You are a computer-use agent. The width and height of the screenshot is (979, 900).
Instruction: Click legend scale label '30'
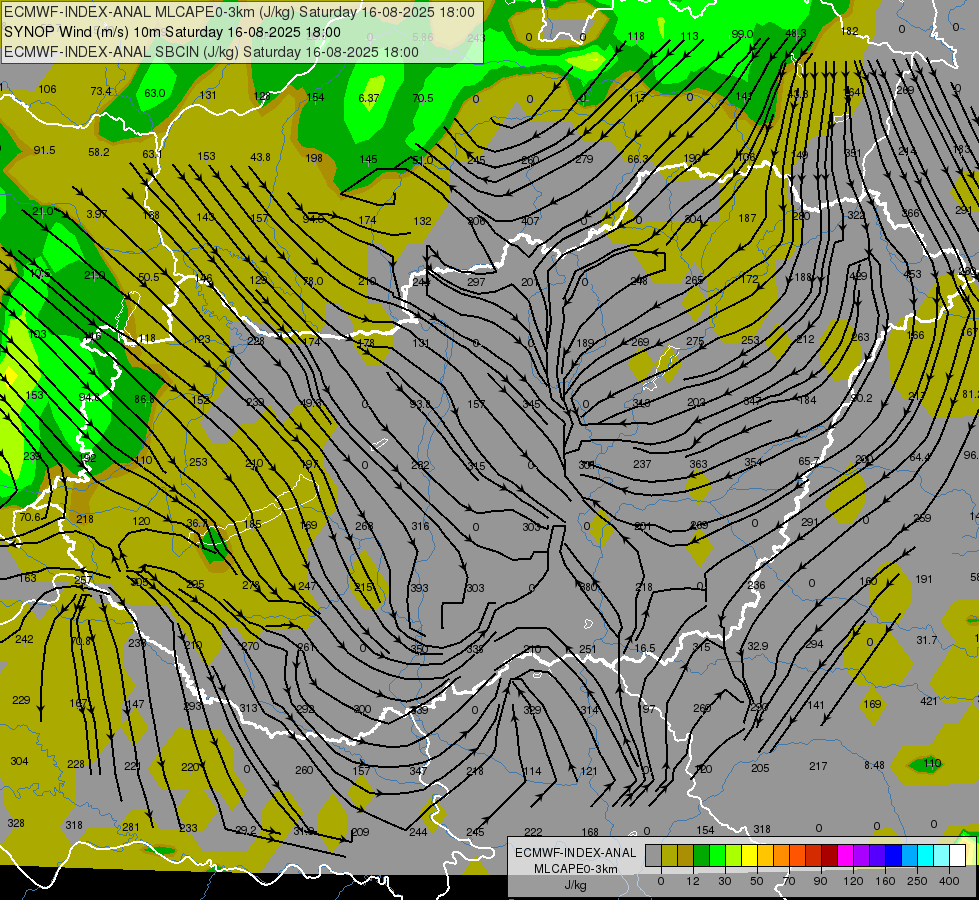pos(725,881)
